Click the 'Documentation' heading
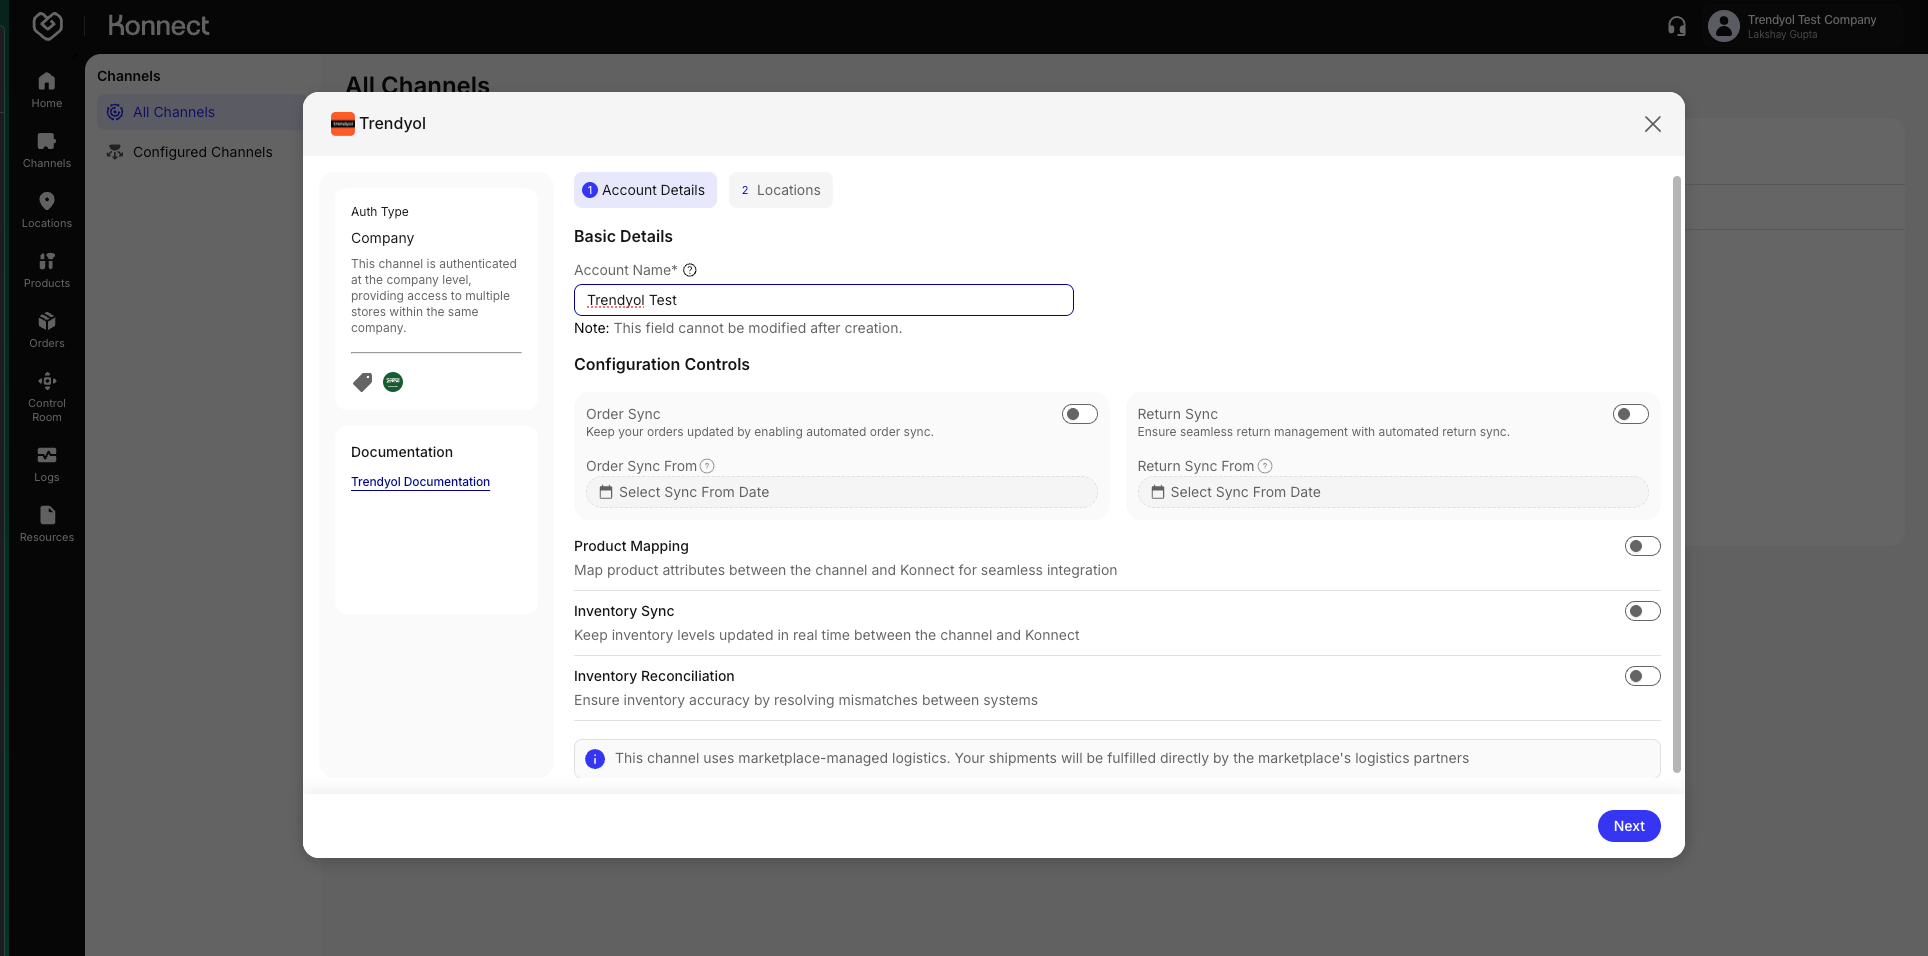The image size is (1928, 956). tap(402, 452)
